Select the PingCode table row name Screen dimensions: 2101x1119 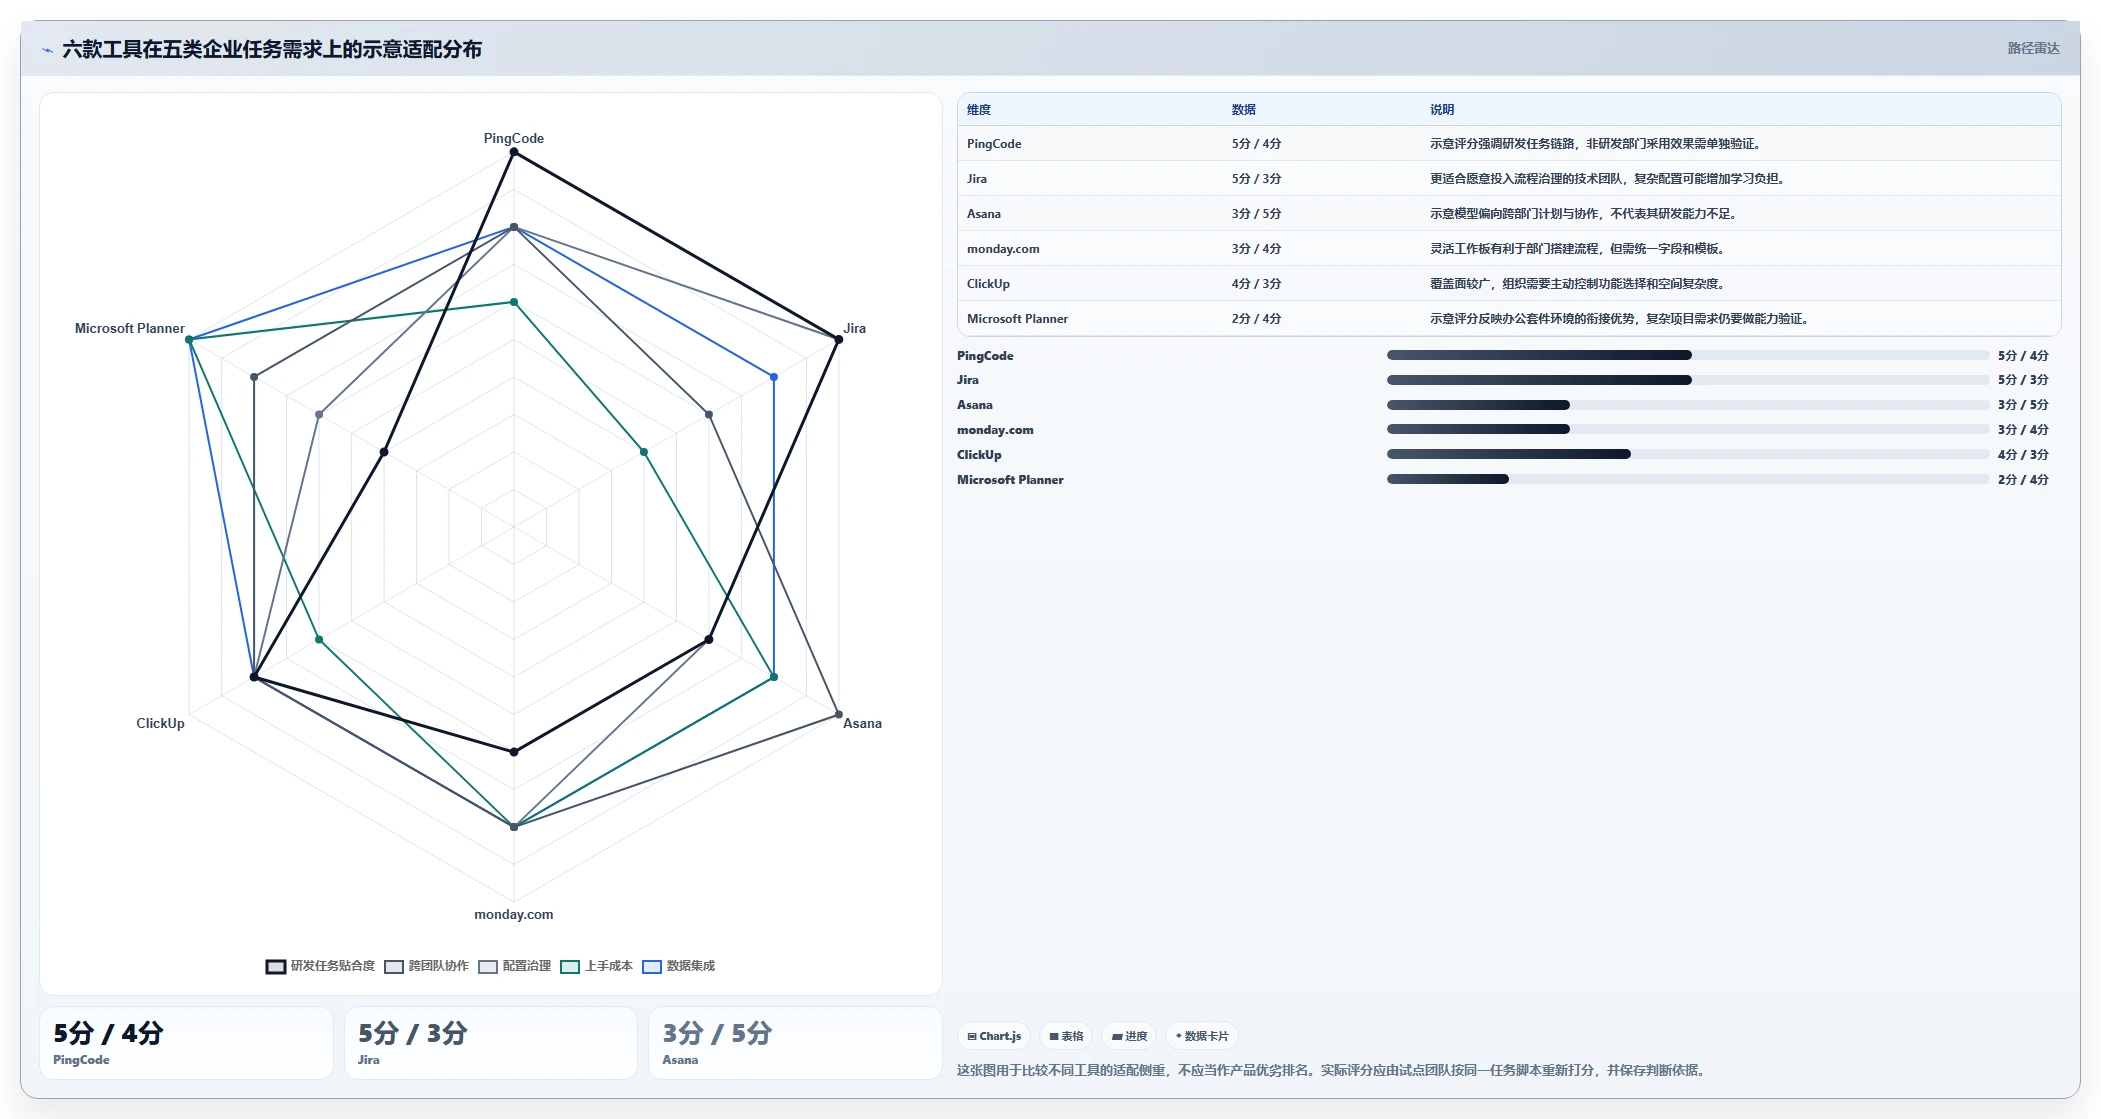pos(994,144)
